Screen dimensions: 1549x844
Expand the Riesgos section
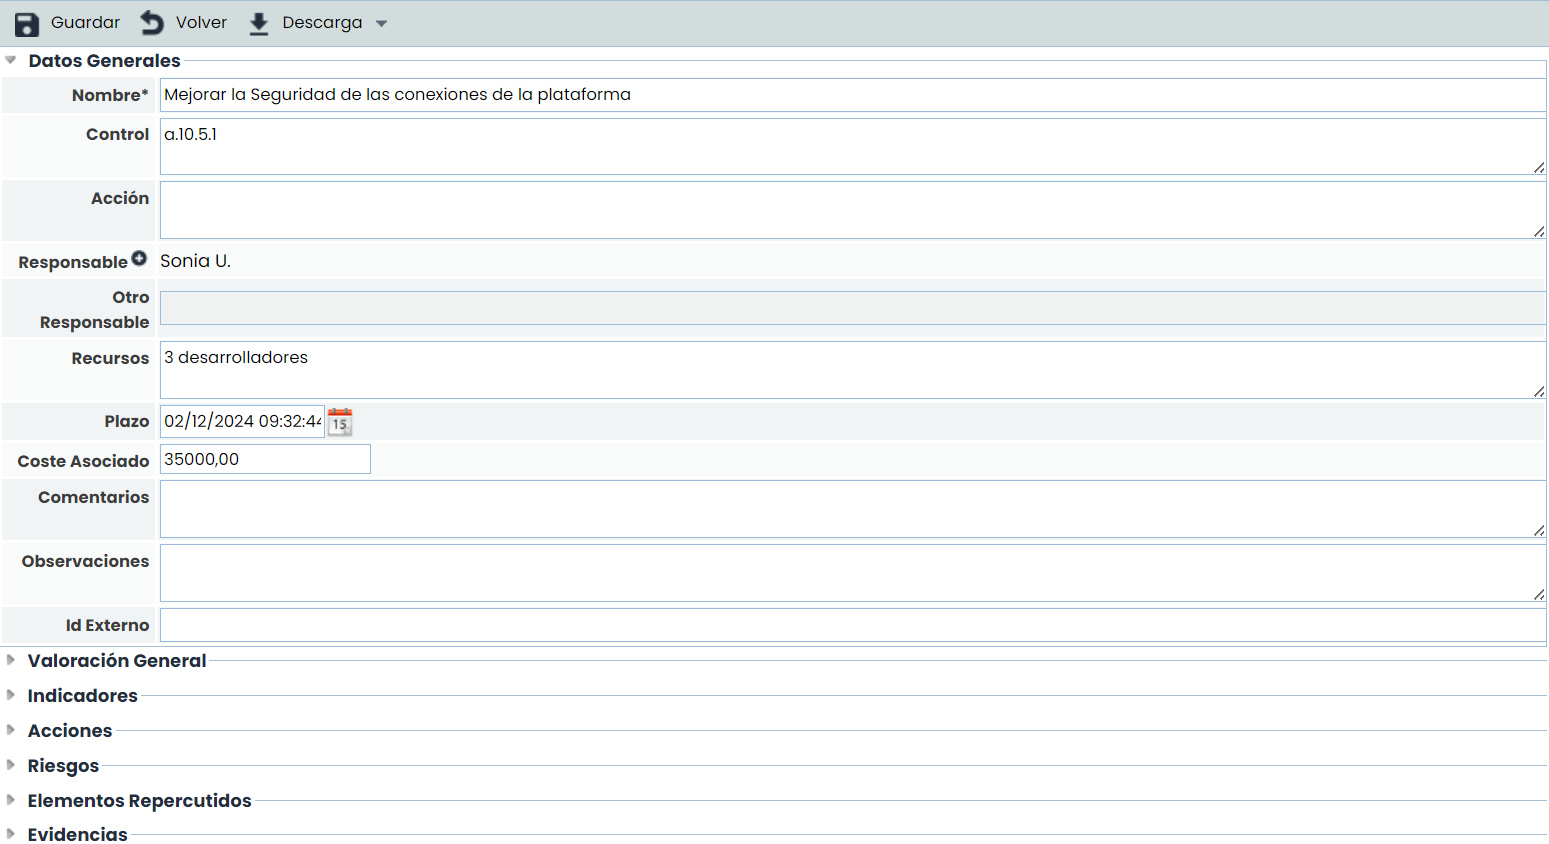coord(11,765)
